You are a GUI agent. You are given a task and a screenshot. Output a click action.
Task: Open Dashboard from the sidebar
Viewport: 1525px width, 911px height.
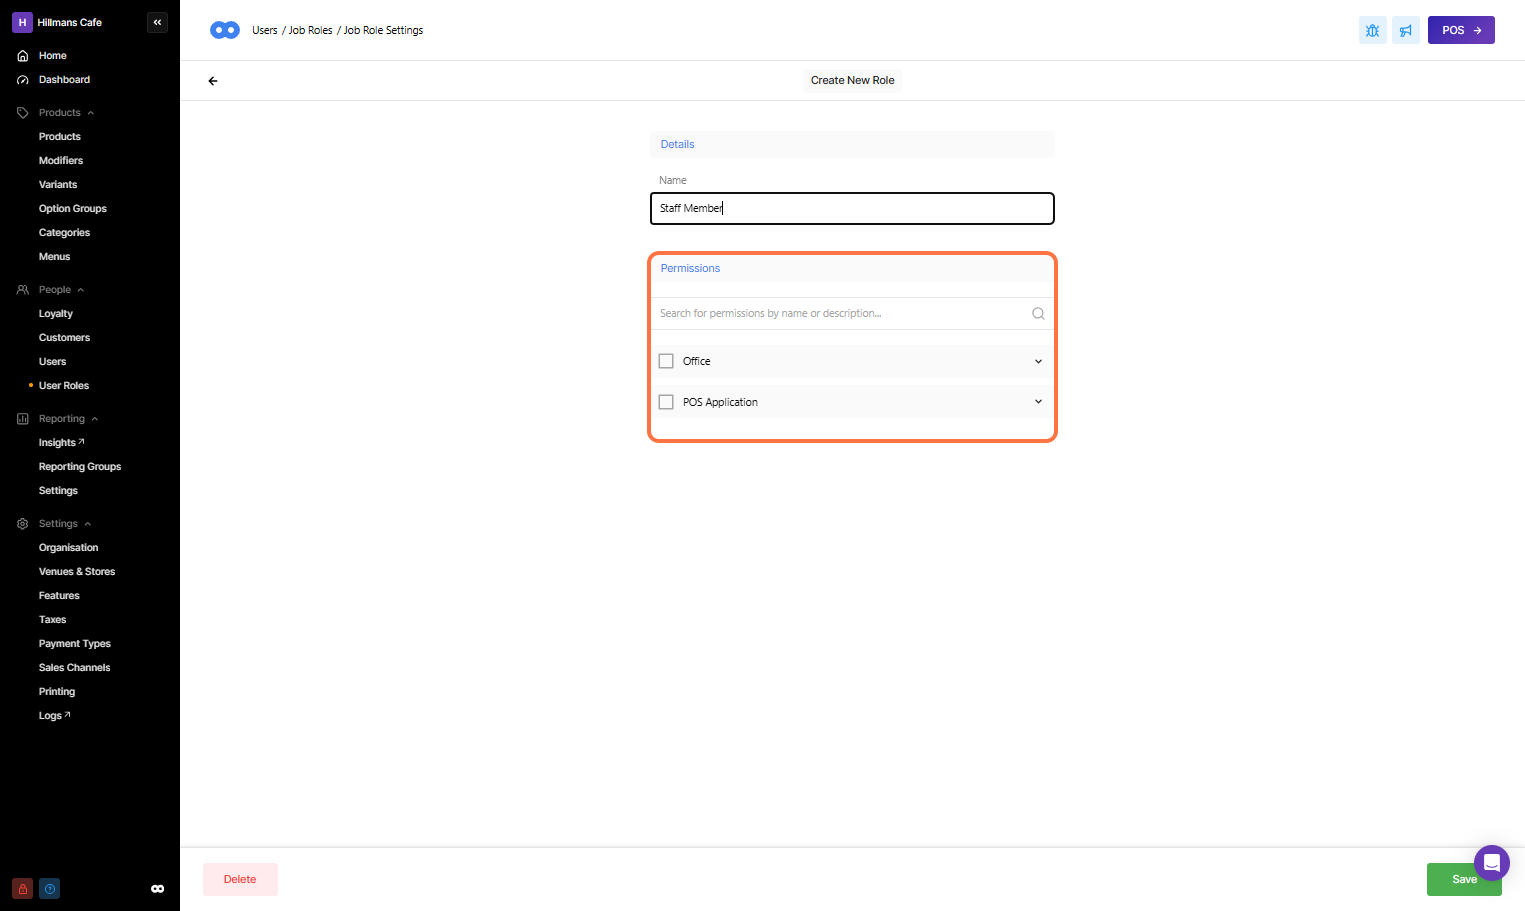coord(64,80)
